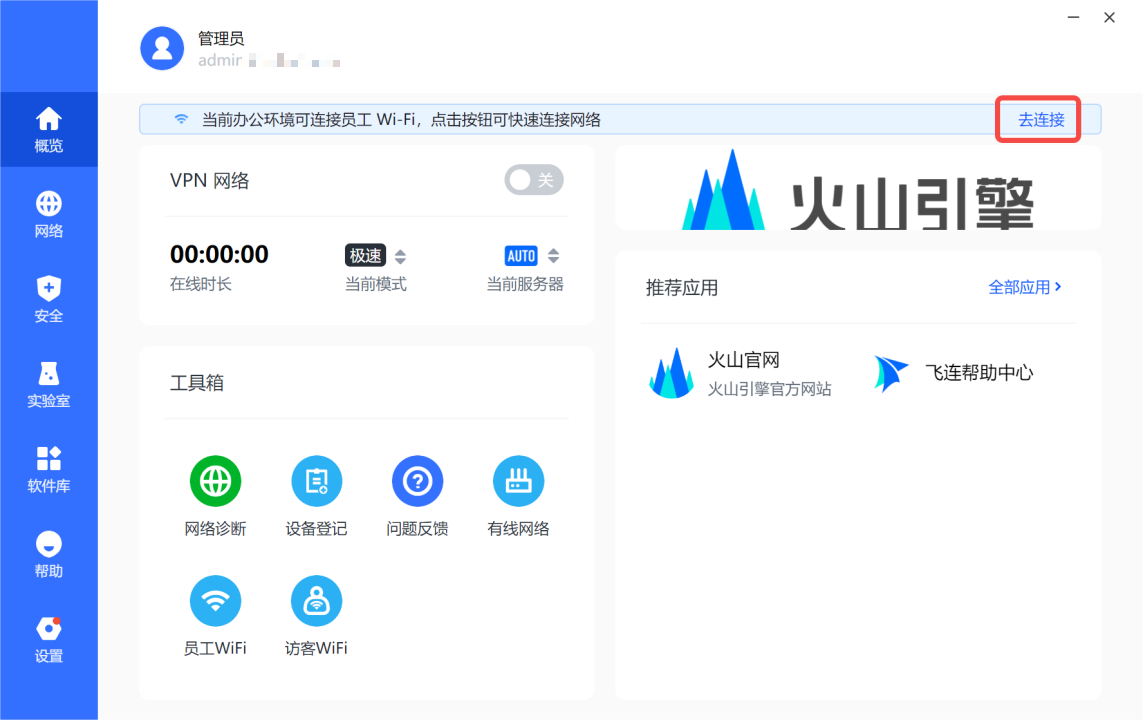Viewport: 1143px width, 720px height.
Task: Click the Wi-Fi icon in the notice banner
Action: (181, 120)
